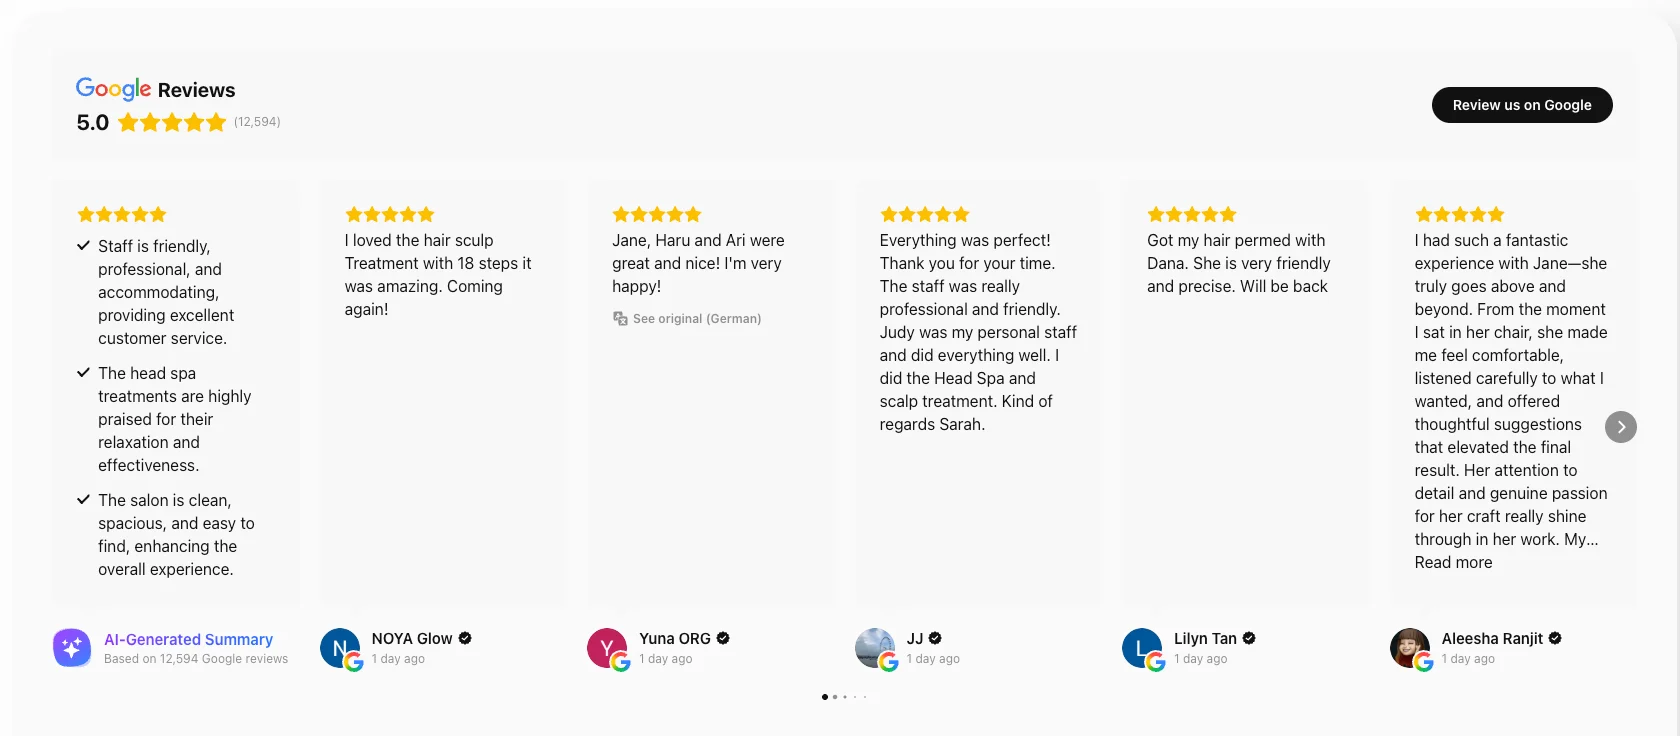Click the translate icon beside See original
The height and width of the screenshot is (736, 1680).
click(620, 319)
